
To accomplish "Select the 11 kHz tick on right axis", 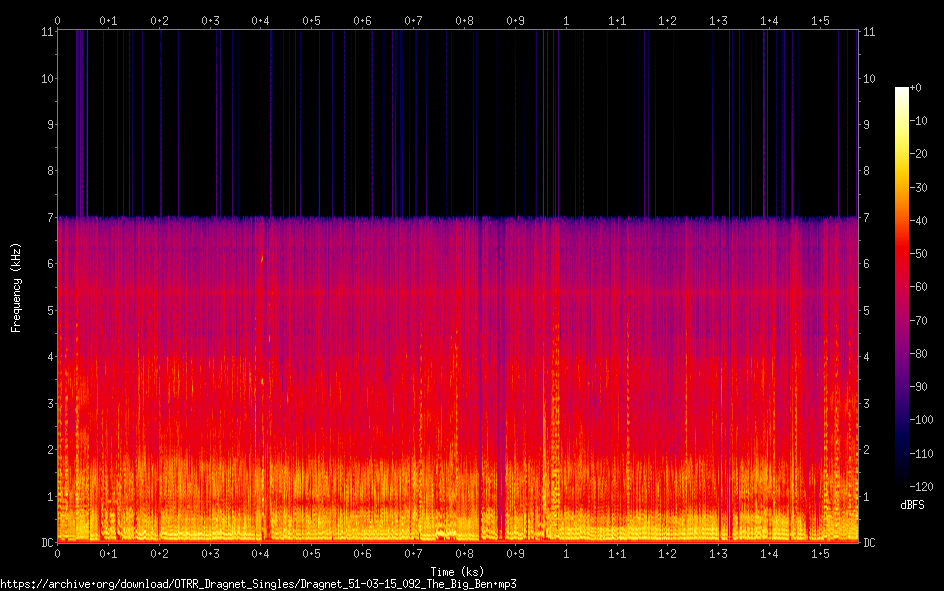I will click(x=868, y=32).
